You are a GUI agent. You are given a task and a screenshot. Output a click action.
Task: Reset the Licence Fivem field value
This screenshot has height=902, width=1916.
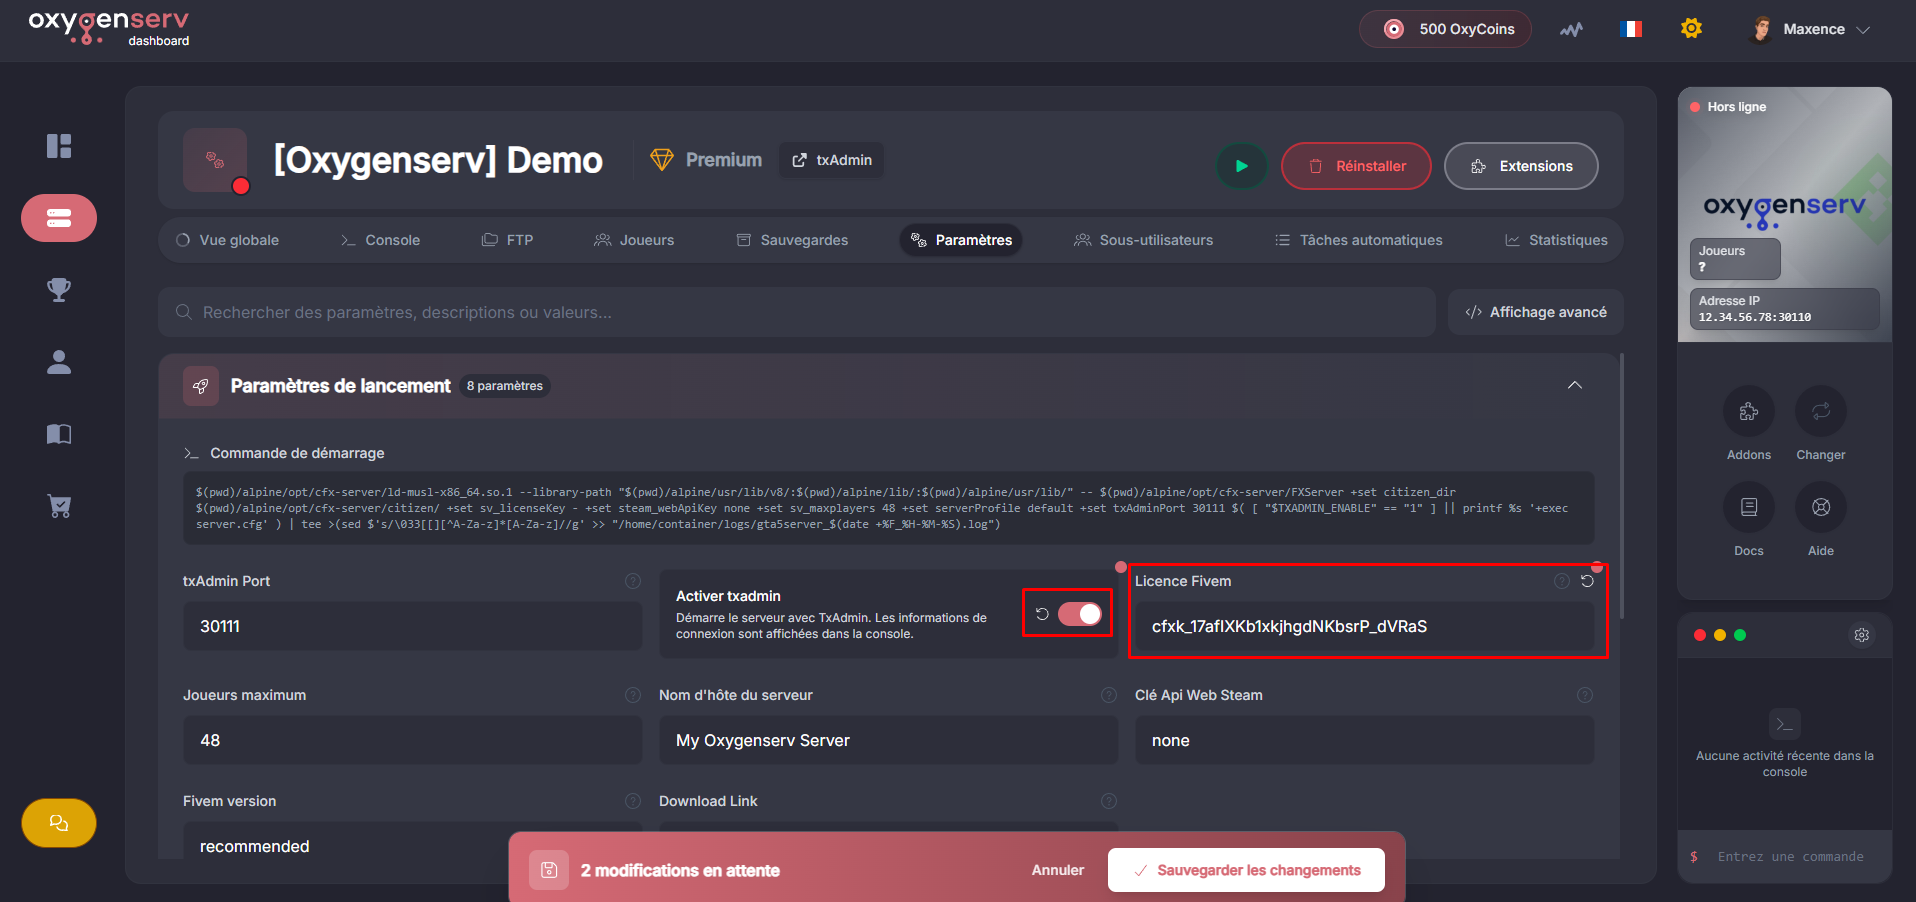tap(1587, 581)
